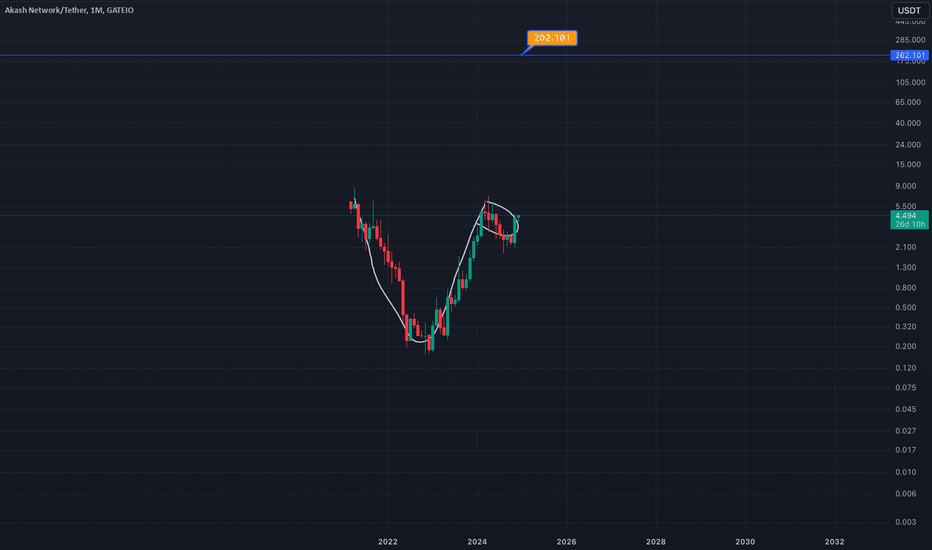Click the 285.000 price axis label
This screenshot has height=550, width=932.
point(910,40)
